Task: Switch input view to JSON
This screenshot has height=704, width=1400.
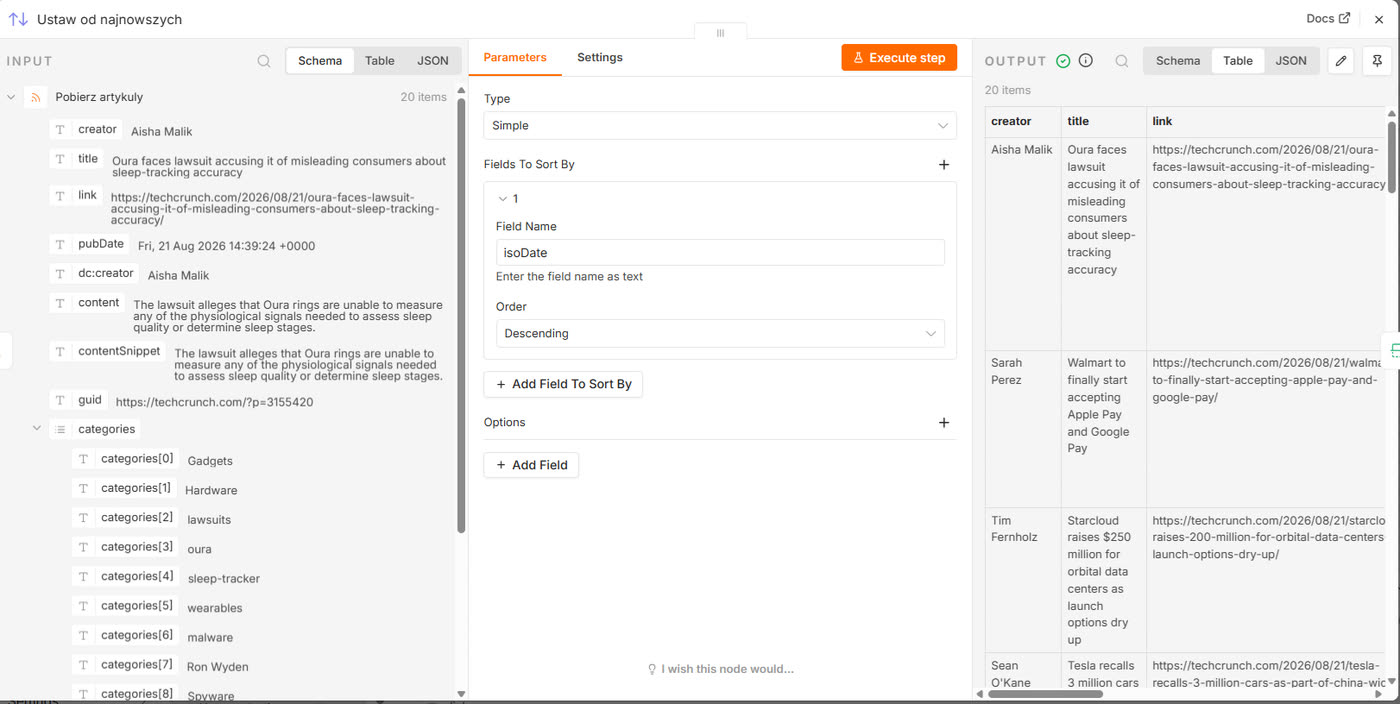Action: tap(433, 61)
